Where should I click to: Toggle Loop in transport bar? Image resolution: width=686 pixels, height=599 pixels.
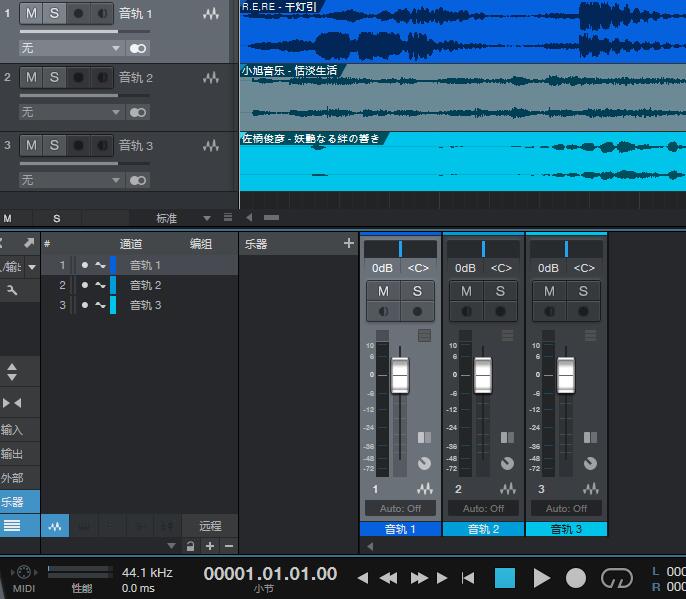pyautogui.click(x=617, y=578)
